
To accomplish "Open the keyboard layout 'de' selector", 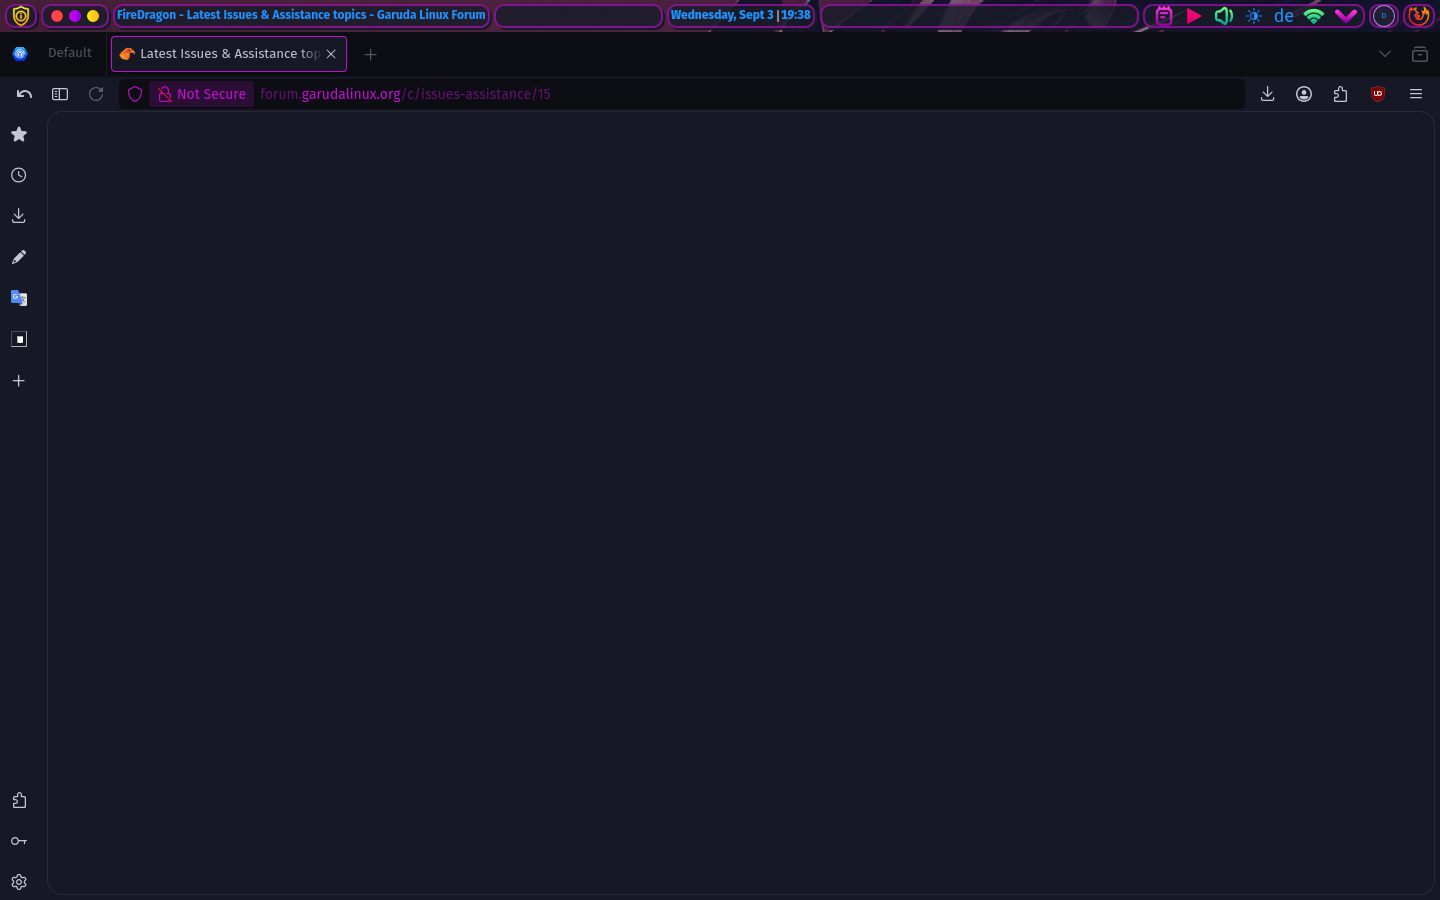I will pos(1284,16).
